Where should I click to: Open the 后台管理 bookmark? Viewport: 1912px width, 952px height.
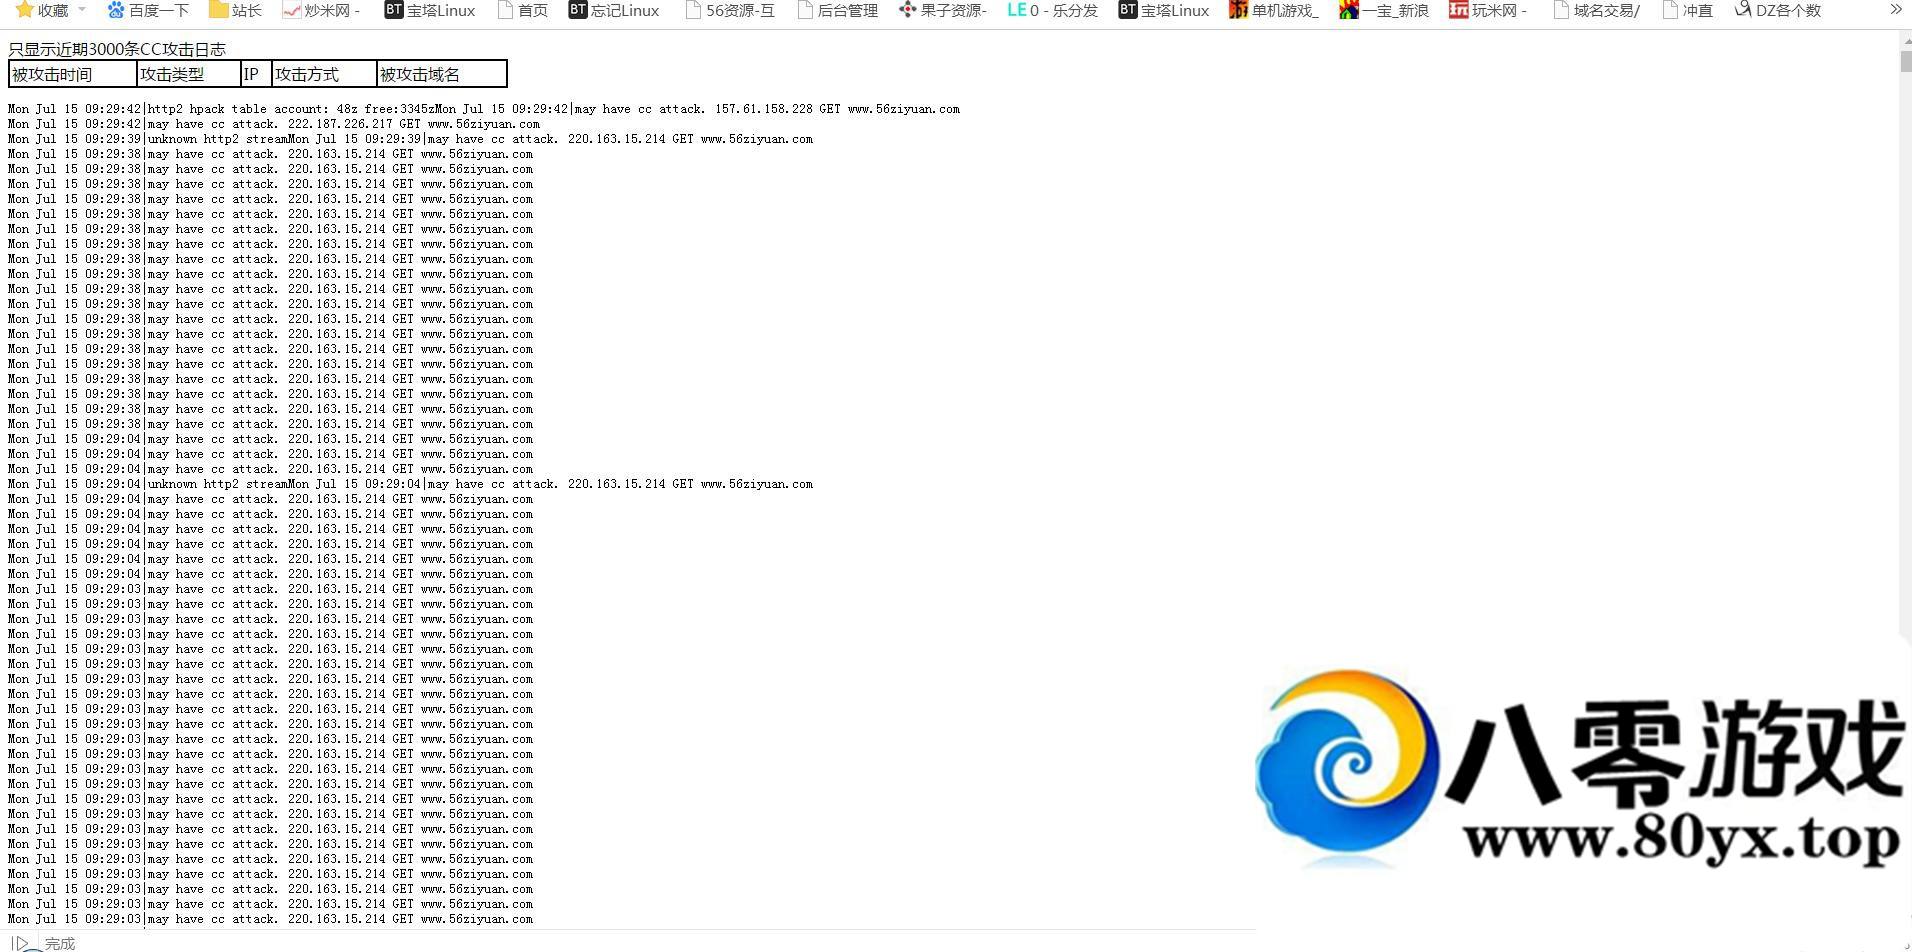tap(838, 10)
